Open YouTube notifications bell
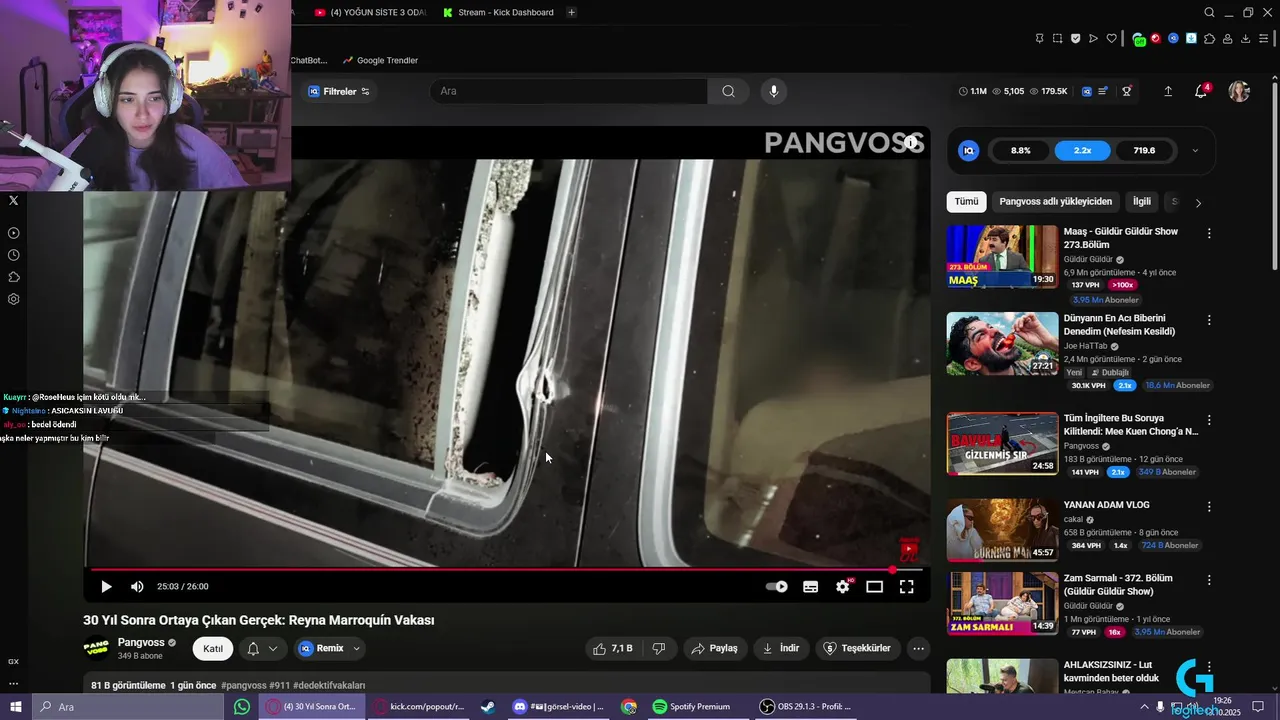The height and width of the screenshot is (720, 1280). click(1201, 91)
